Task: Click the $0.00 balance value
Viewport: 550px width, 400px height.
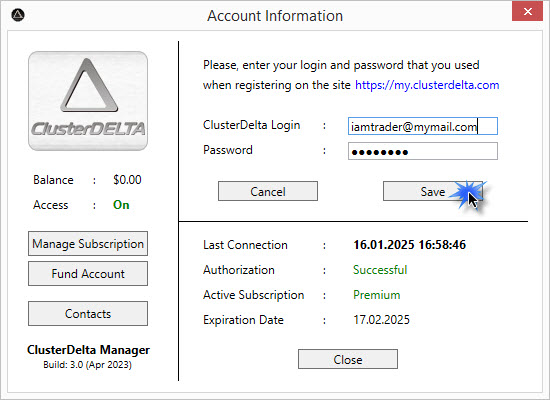Action: point(127,180)
